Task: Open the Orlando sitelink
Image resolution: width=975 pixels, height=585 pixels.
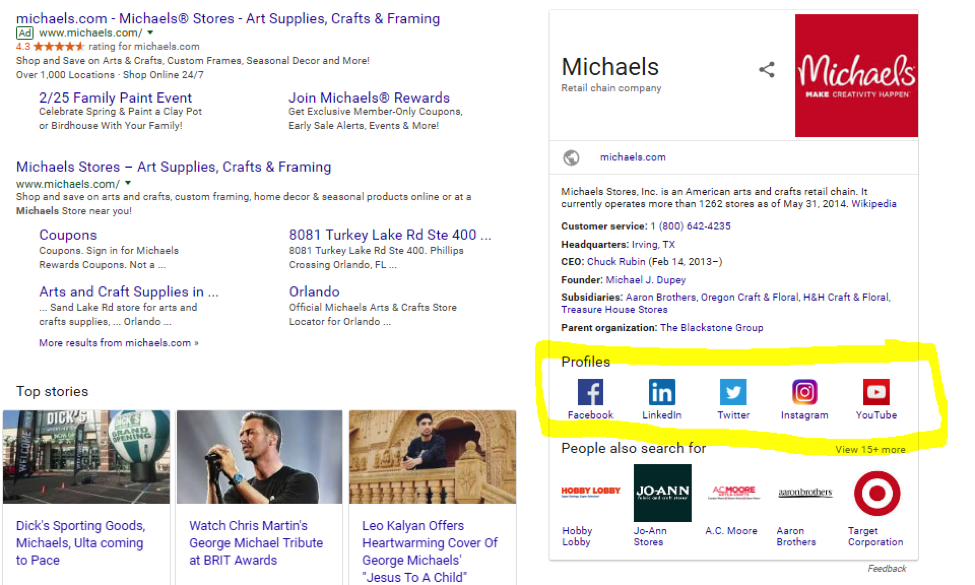Action: [314, 292]
